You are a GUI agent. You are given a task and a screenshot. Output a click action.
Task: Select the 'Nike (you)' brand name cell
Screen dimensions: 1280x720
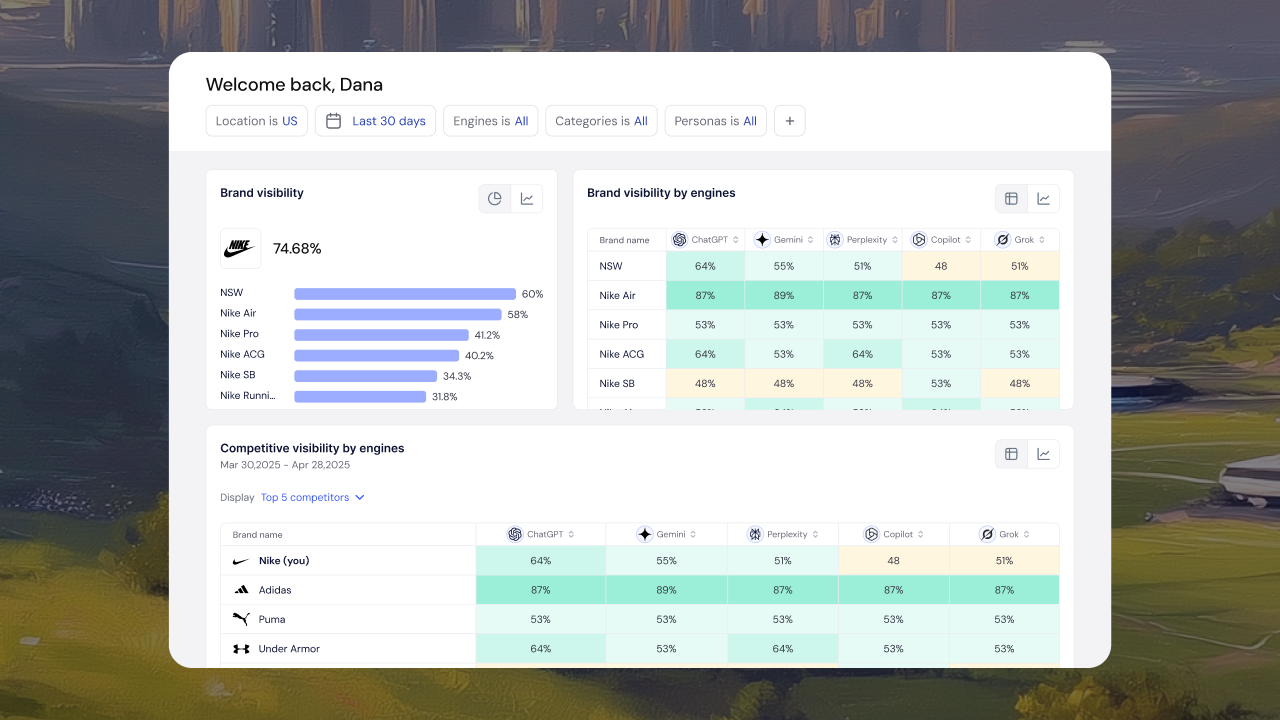pos(348,561)
